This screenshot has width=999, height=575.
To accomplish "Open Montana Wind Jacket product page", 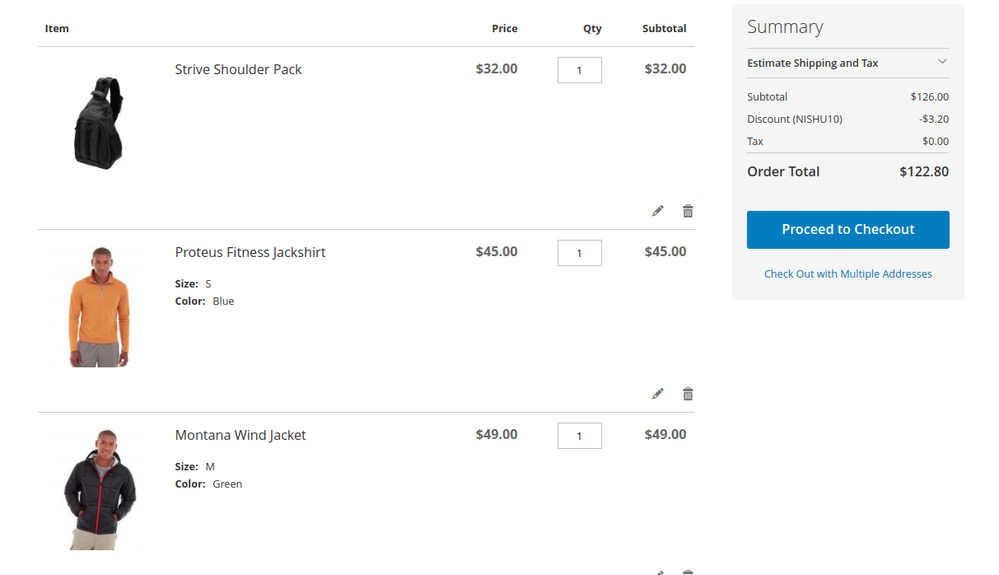I will click(240, 436).
